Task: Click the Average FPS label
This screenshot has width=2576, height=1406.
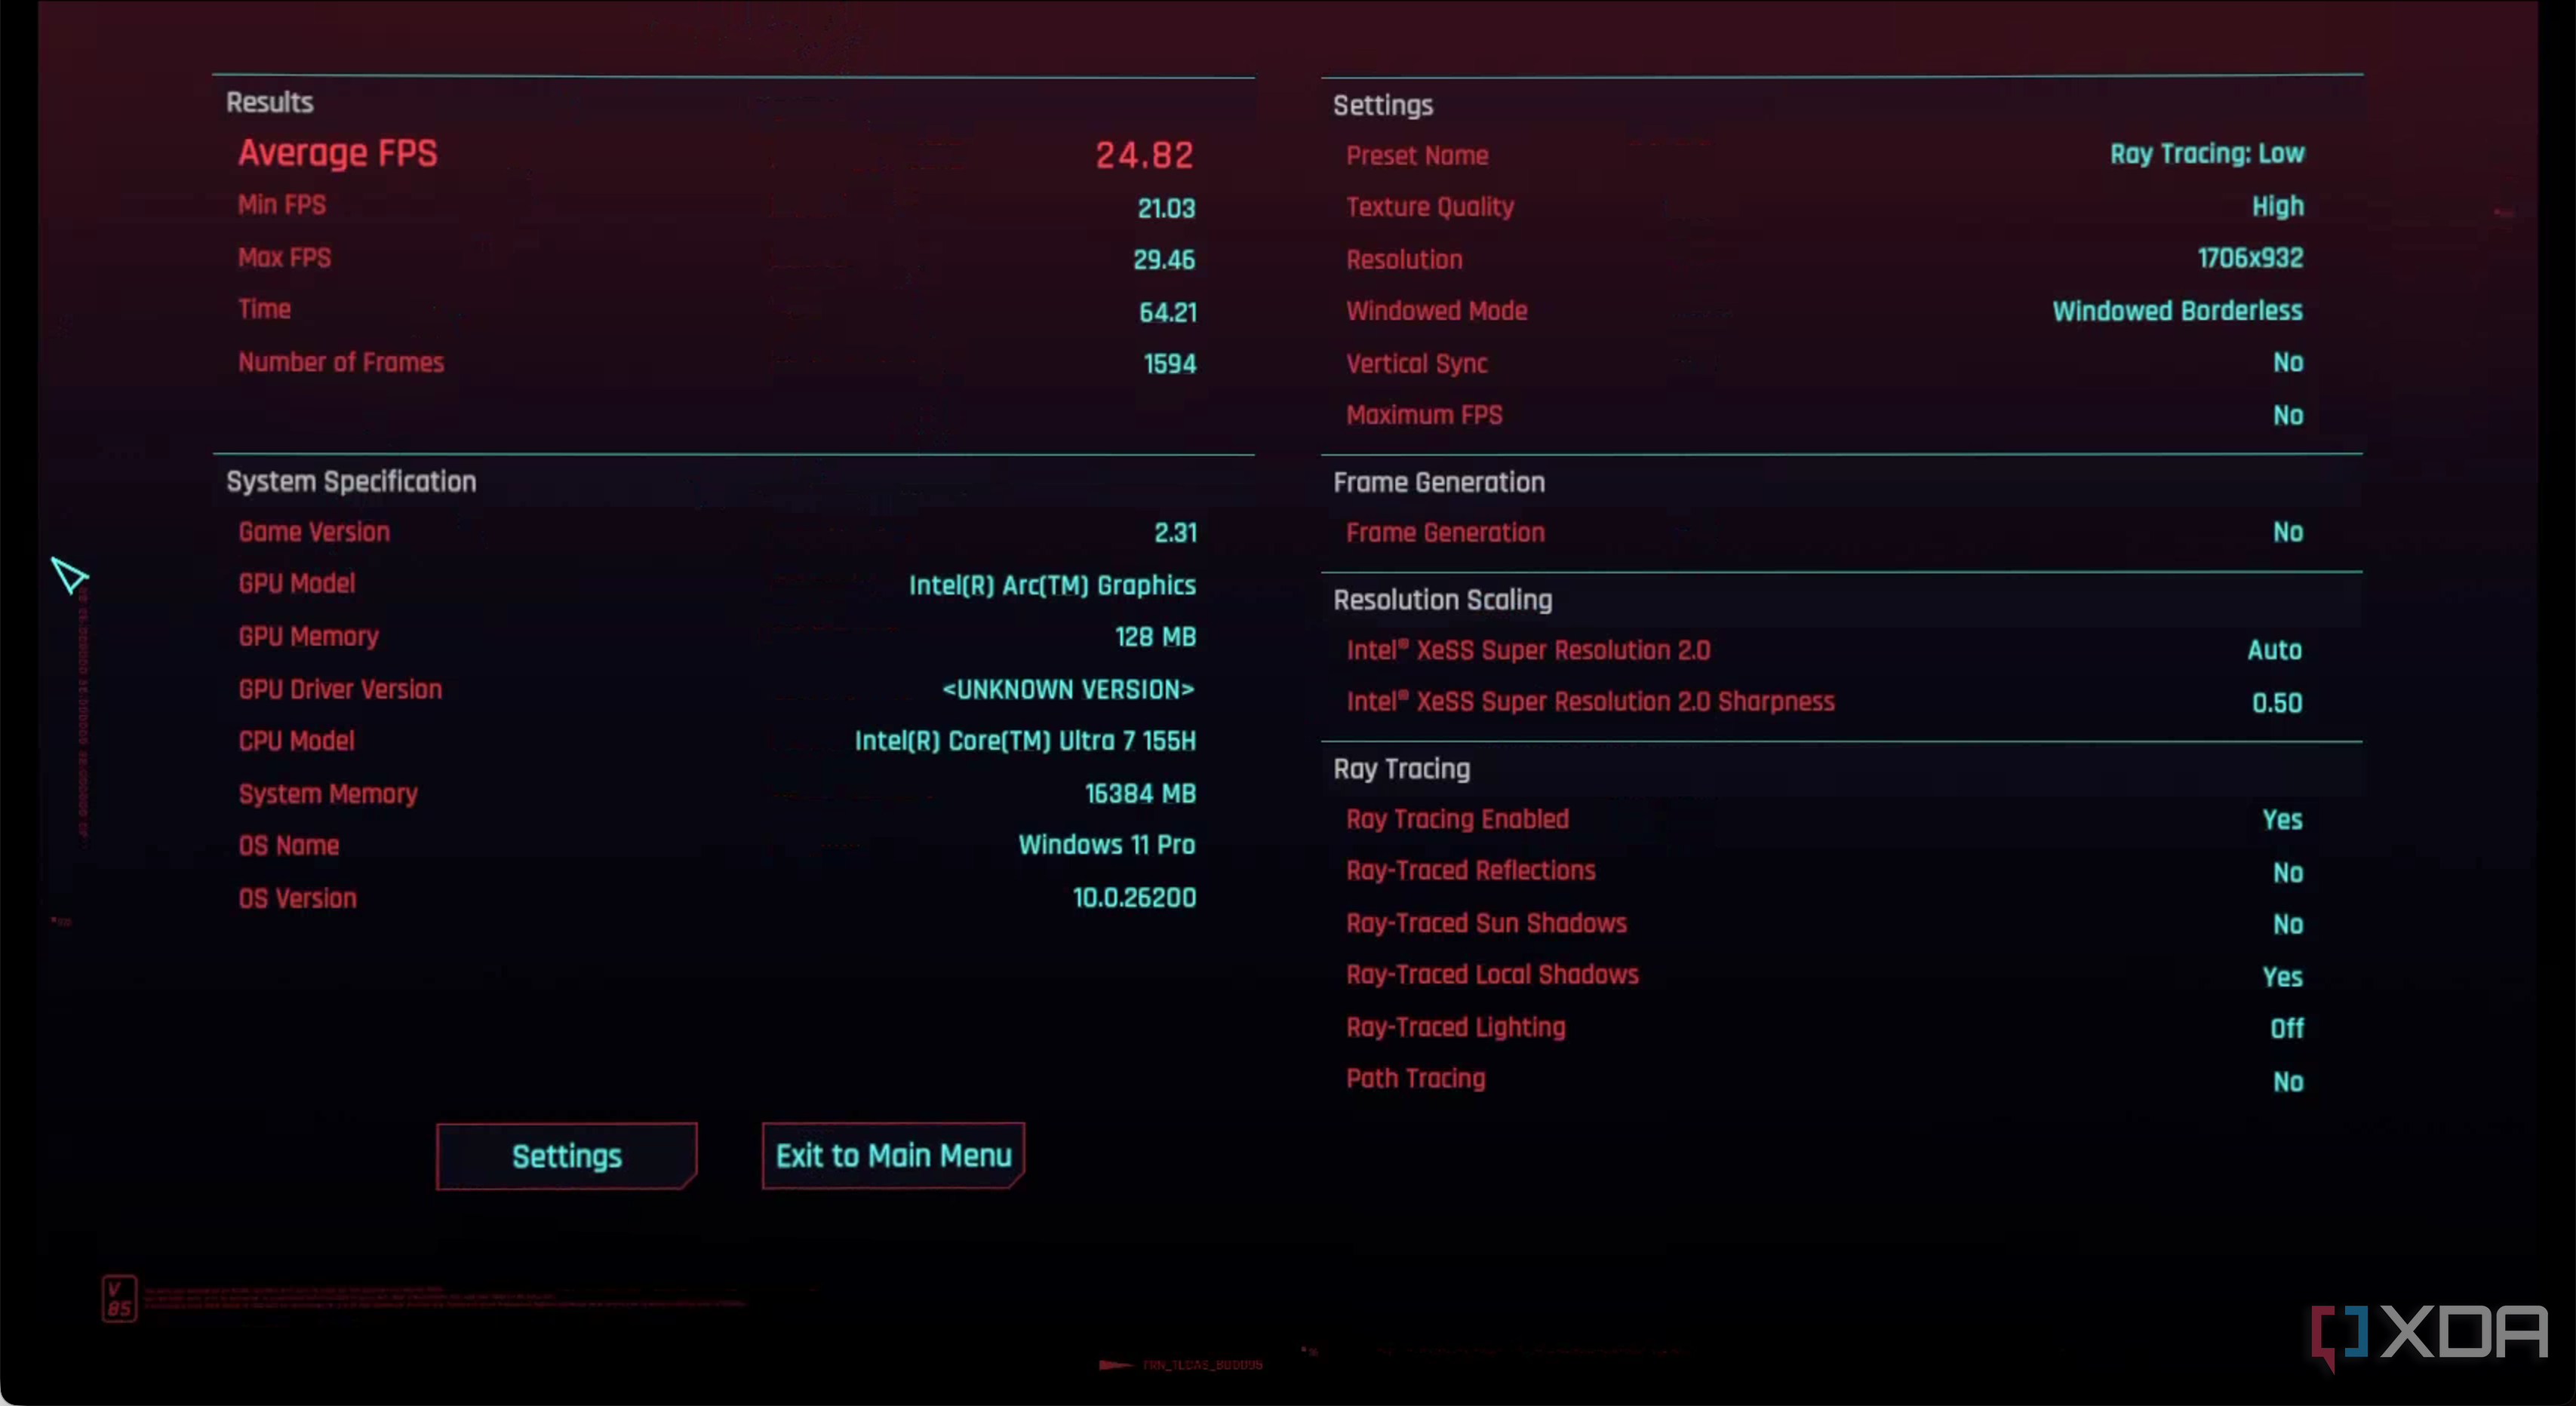Action: click(337, 153)
